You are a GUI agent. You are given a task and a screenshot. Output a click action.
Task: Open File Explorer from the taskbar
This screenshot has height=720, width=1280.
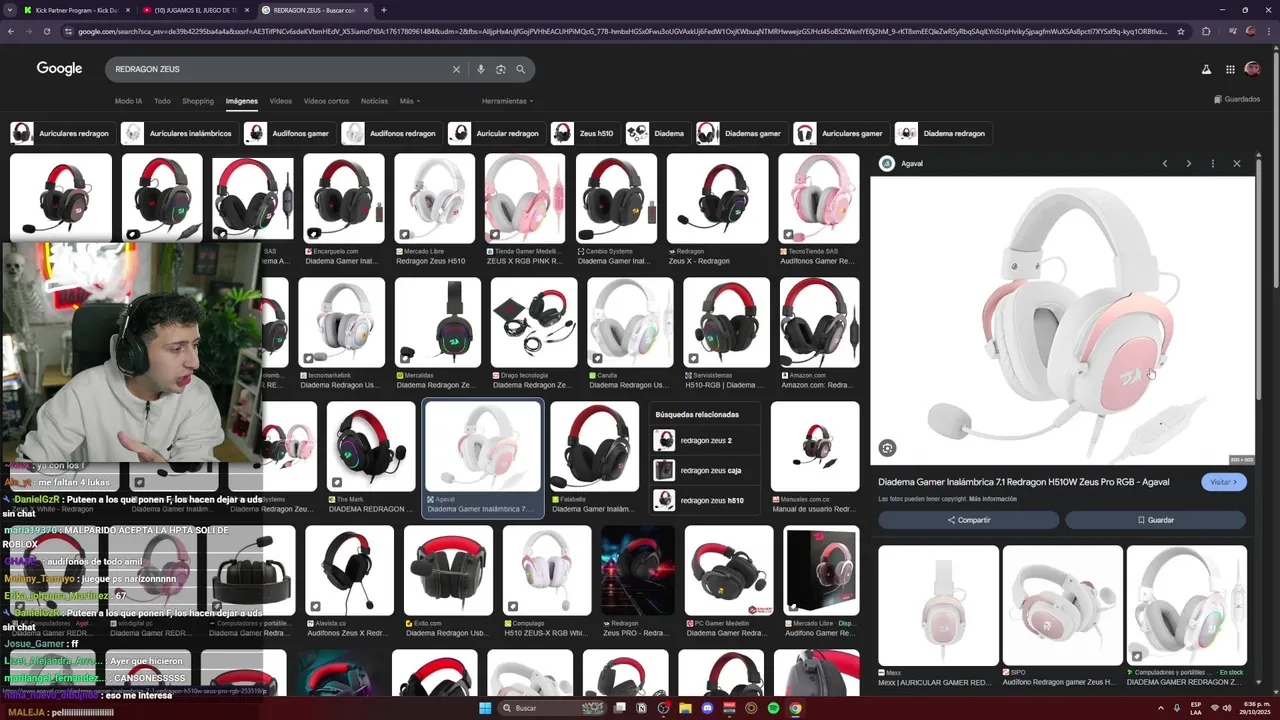coord(686,708)
